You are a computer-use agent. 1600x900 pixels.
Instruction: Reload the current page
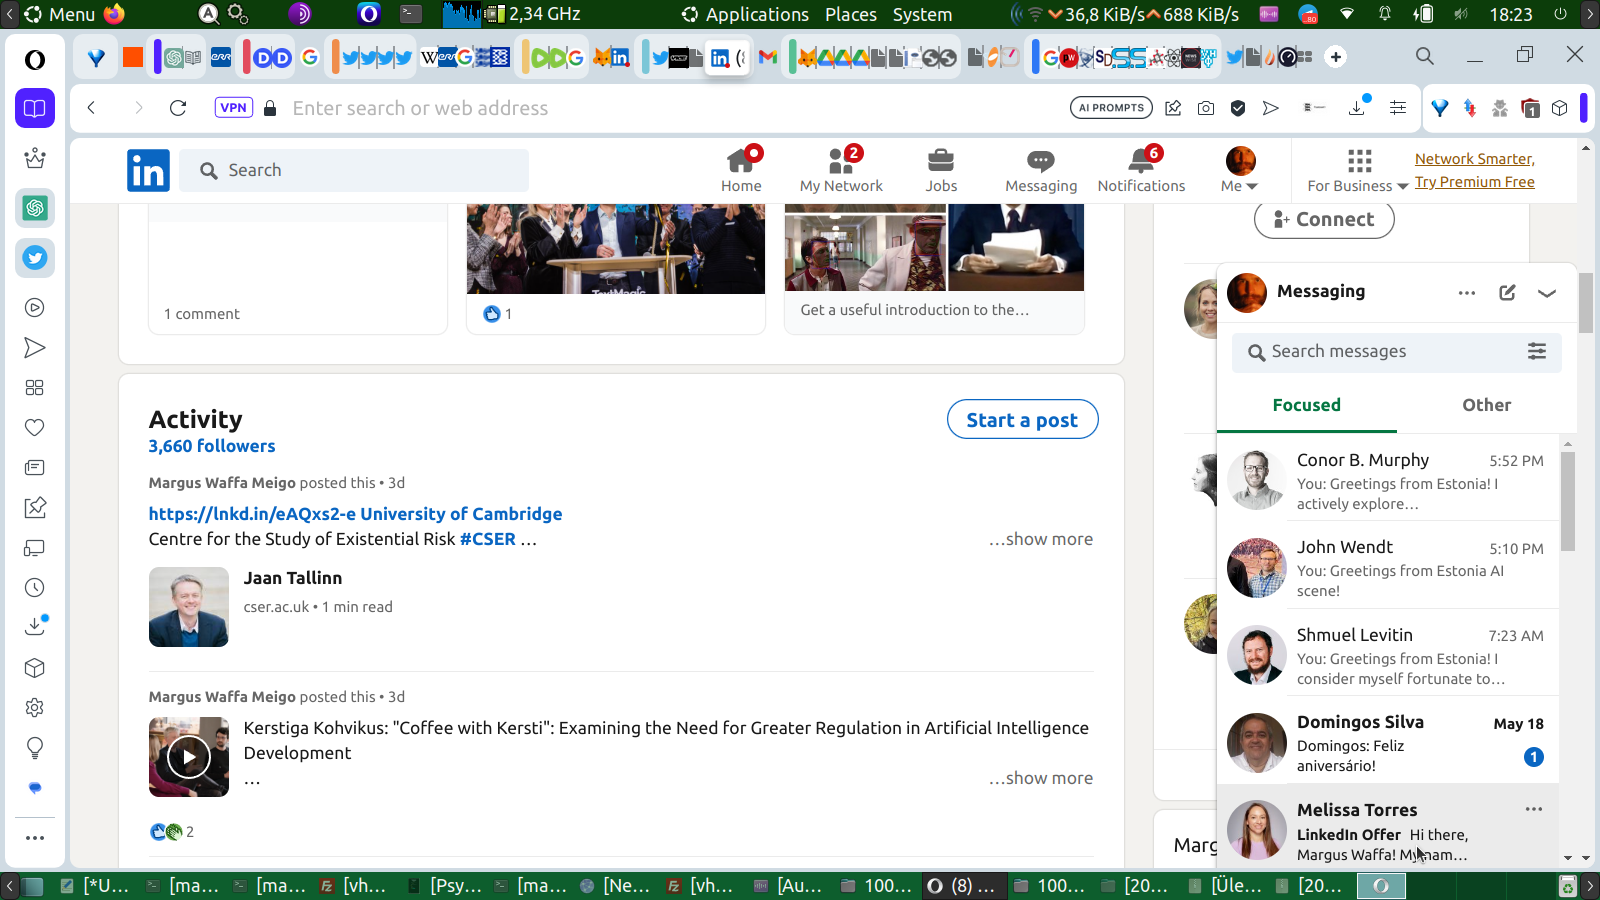[x=178, y=108]
